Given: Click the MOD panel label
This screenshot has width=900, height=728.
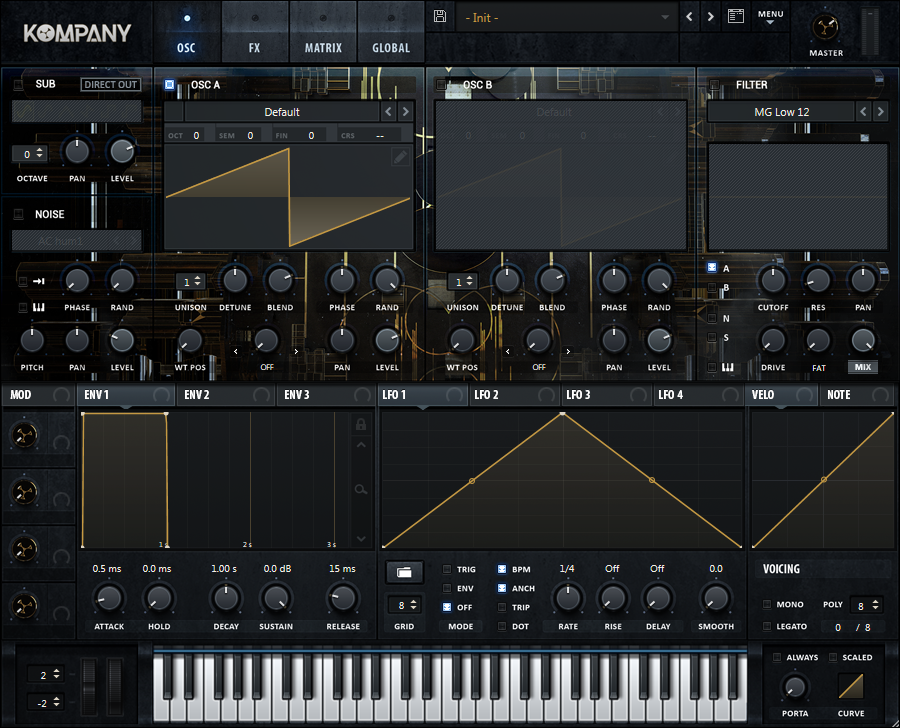Looking at the screenshot, I should click(21, 395).
